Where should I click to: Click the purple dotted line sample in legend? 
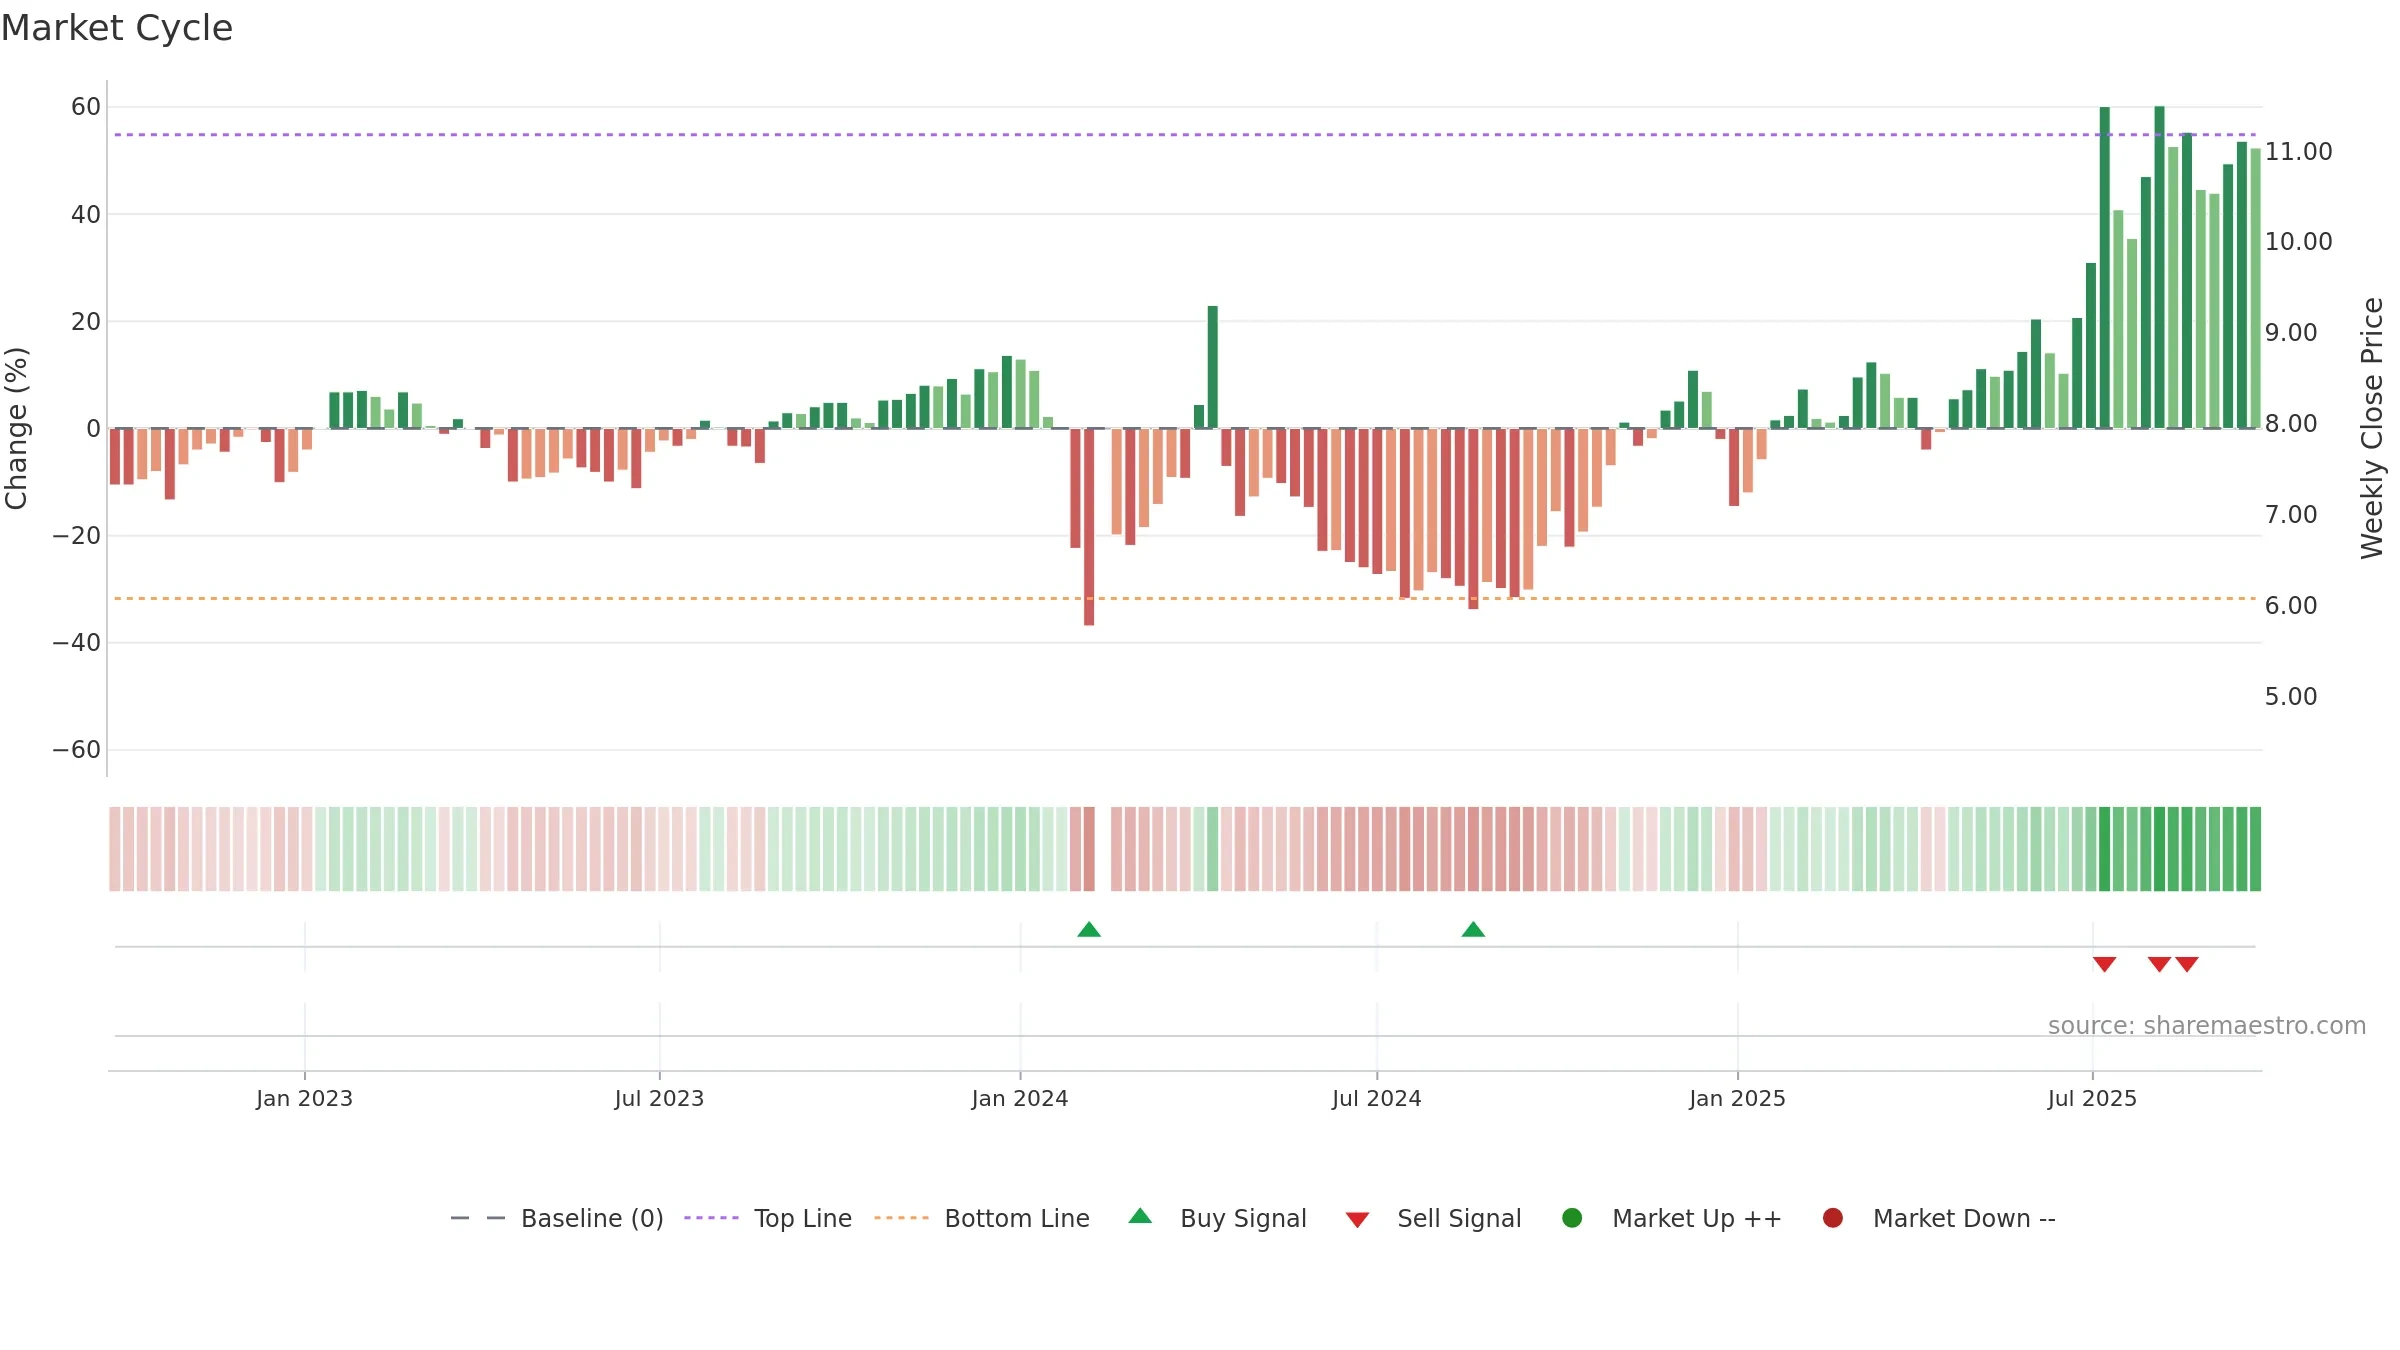711,1218
